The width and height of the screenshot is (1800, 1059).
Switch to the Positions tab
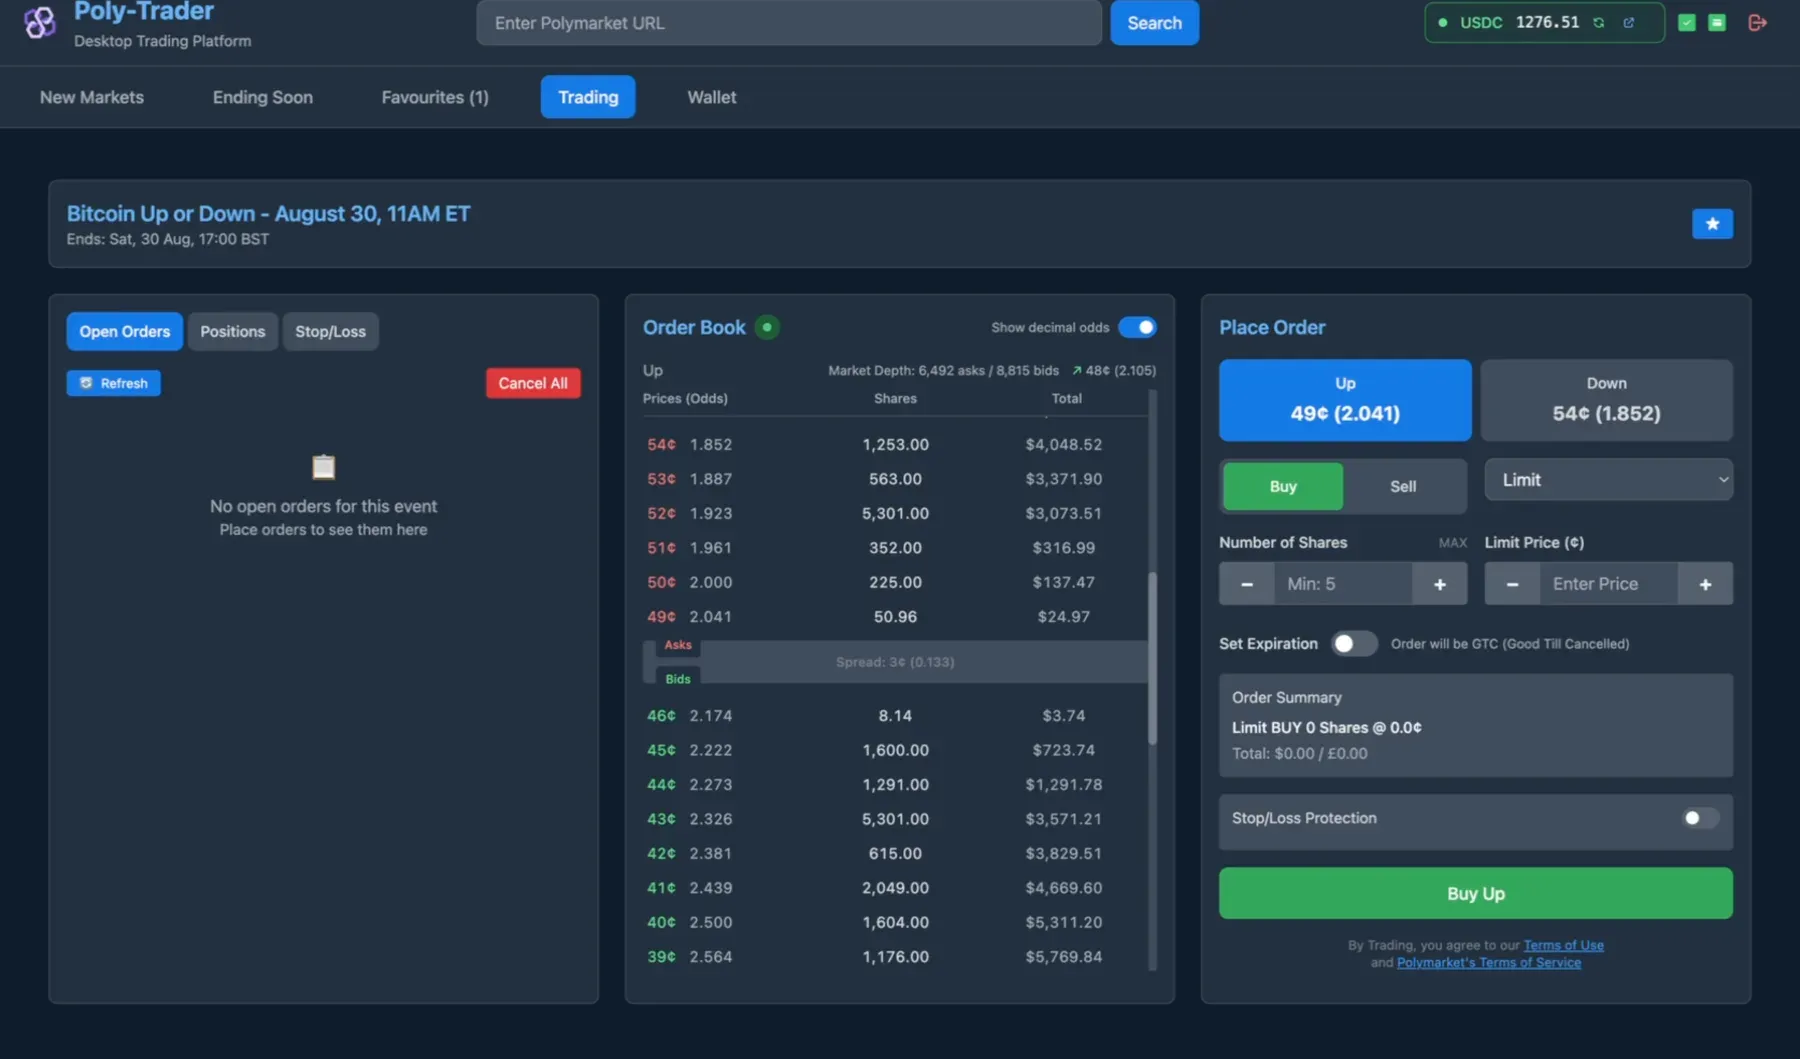[x=233, y=332]
